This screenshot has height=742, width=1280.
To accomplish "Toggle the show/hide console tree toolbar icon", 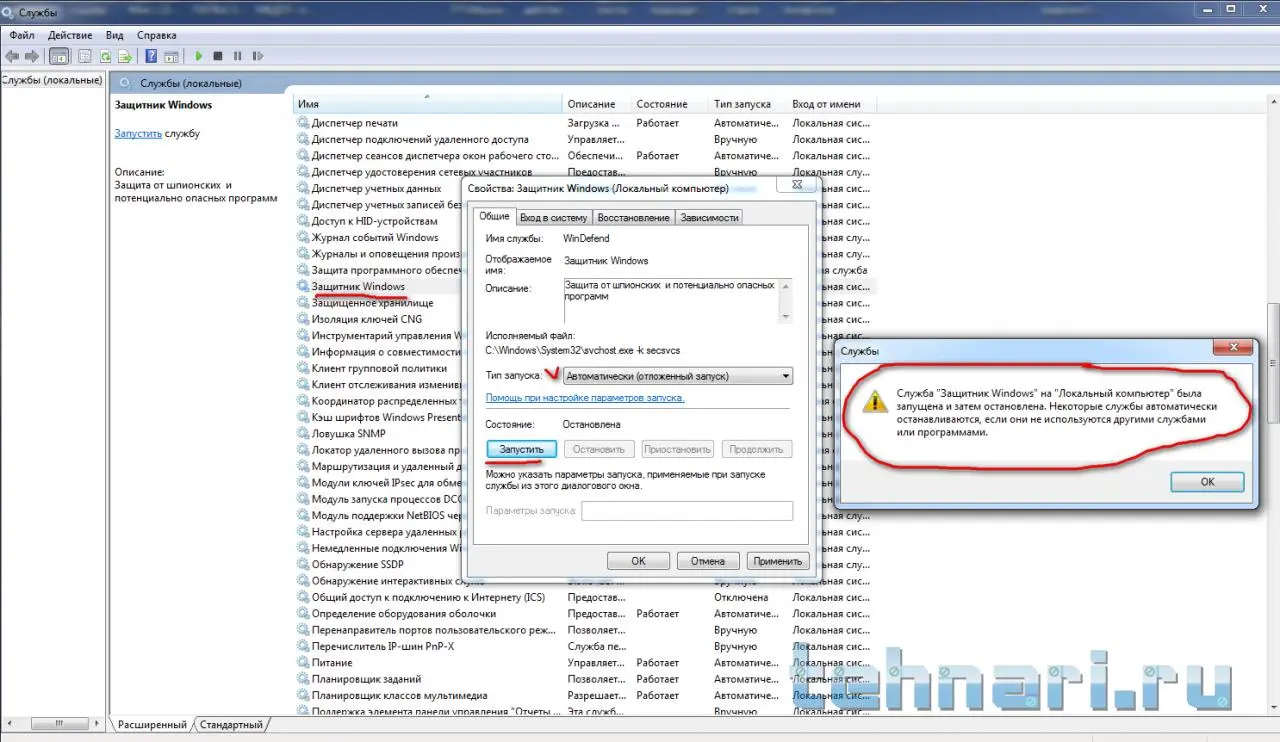I will (59, 56).
